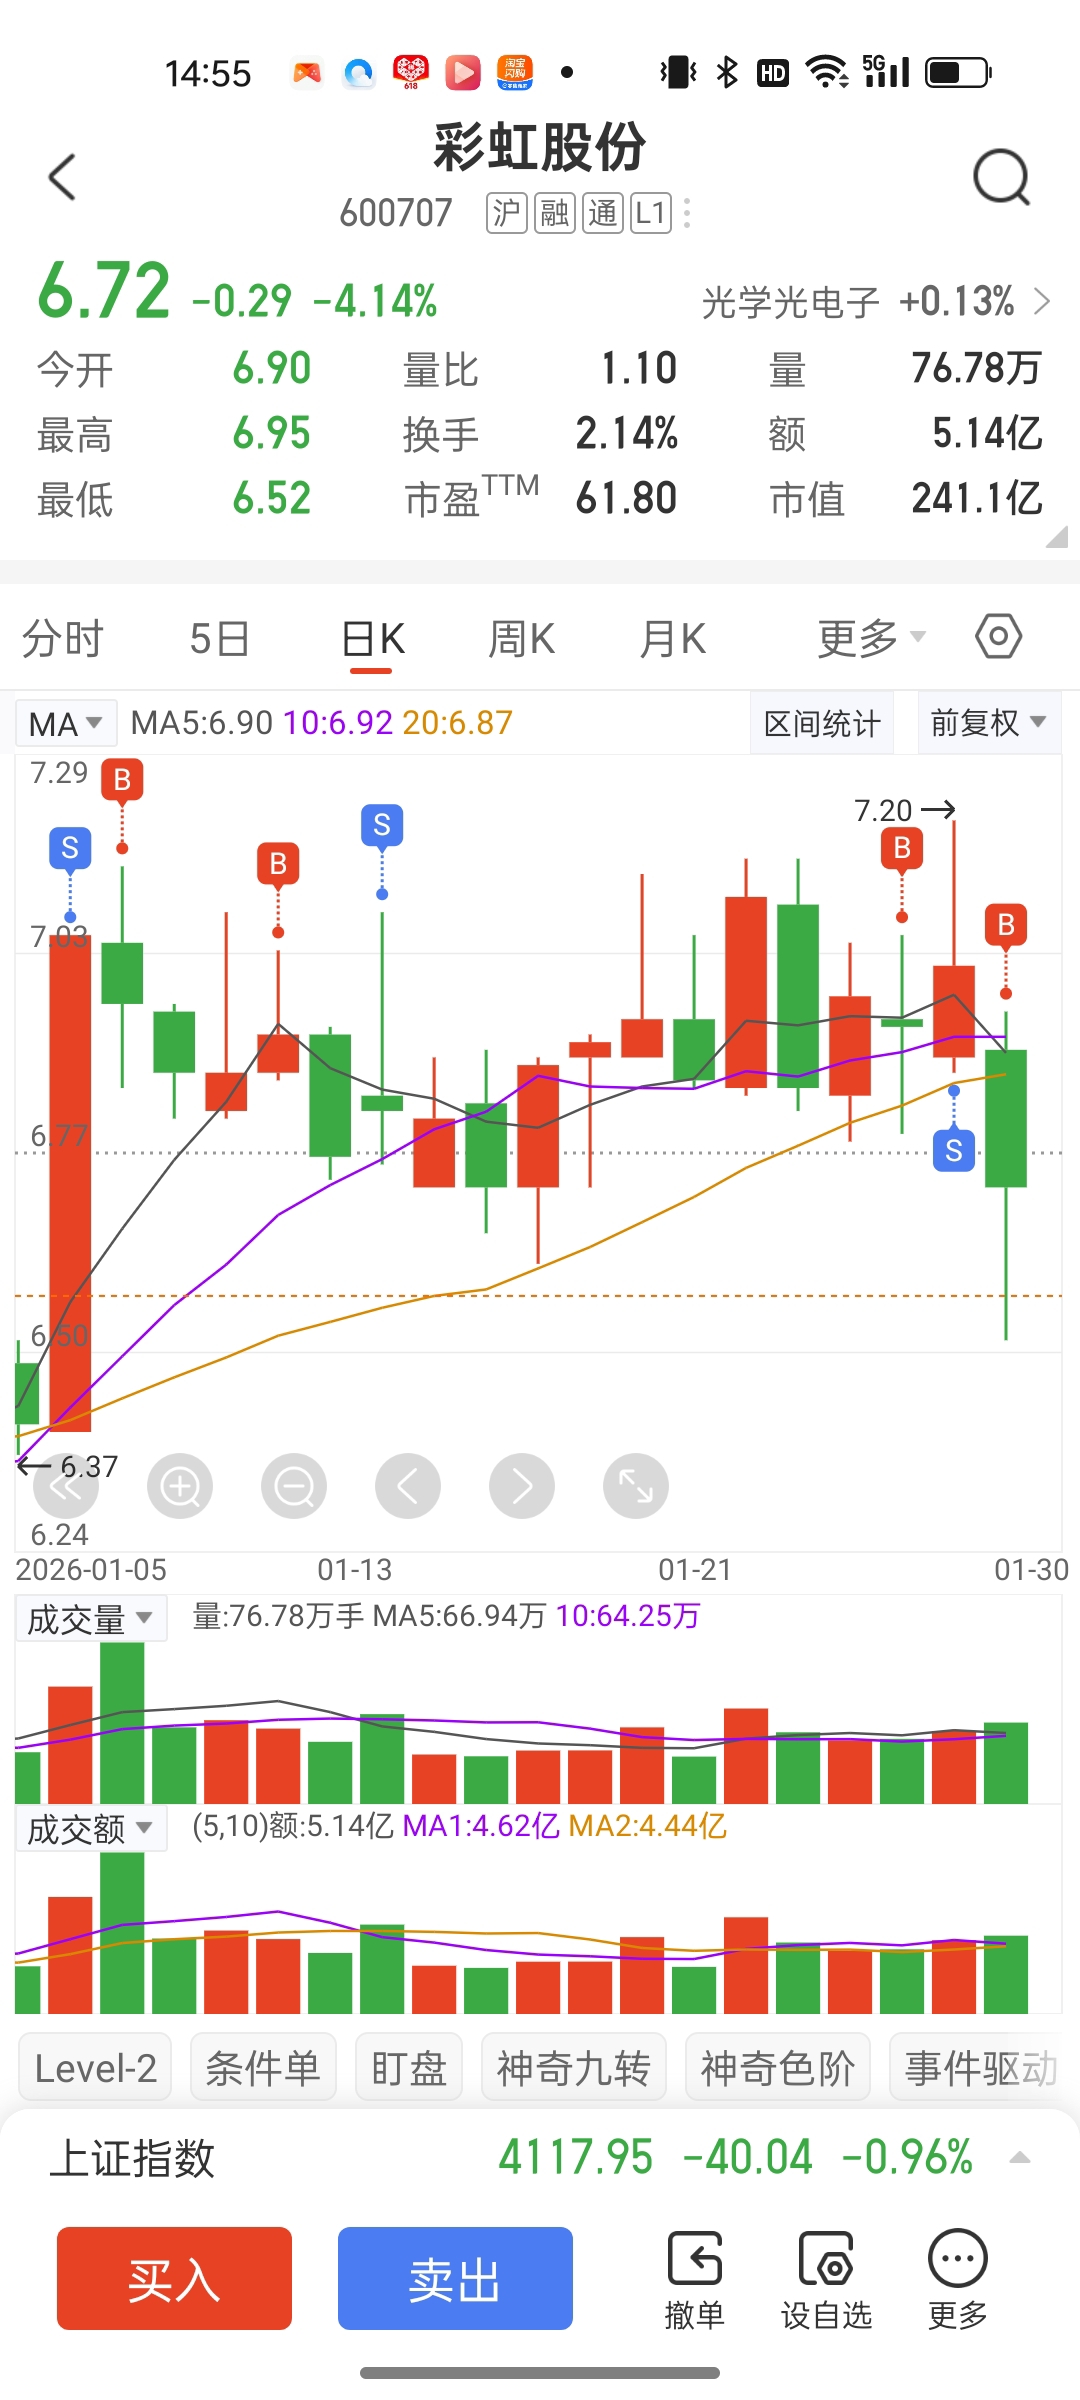Open 盯盘 monitoring chip
1080x2400 pixels.
click(x=409, y=2068)
